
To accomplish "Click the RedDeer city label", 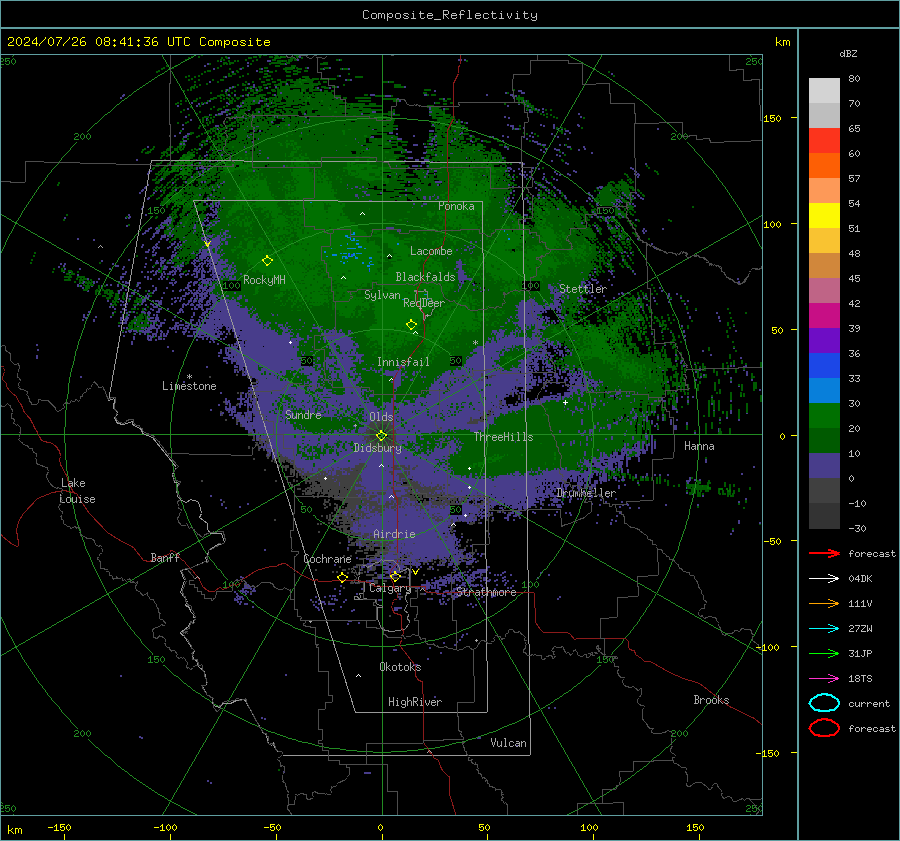I will [x=424, y=303].
